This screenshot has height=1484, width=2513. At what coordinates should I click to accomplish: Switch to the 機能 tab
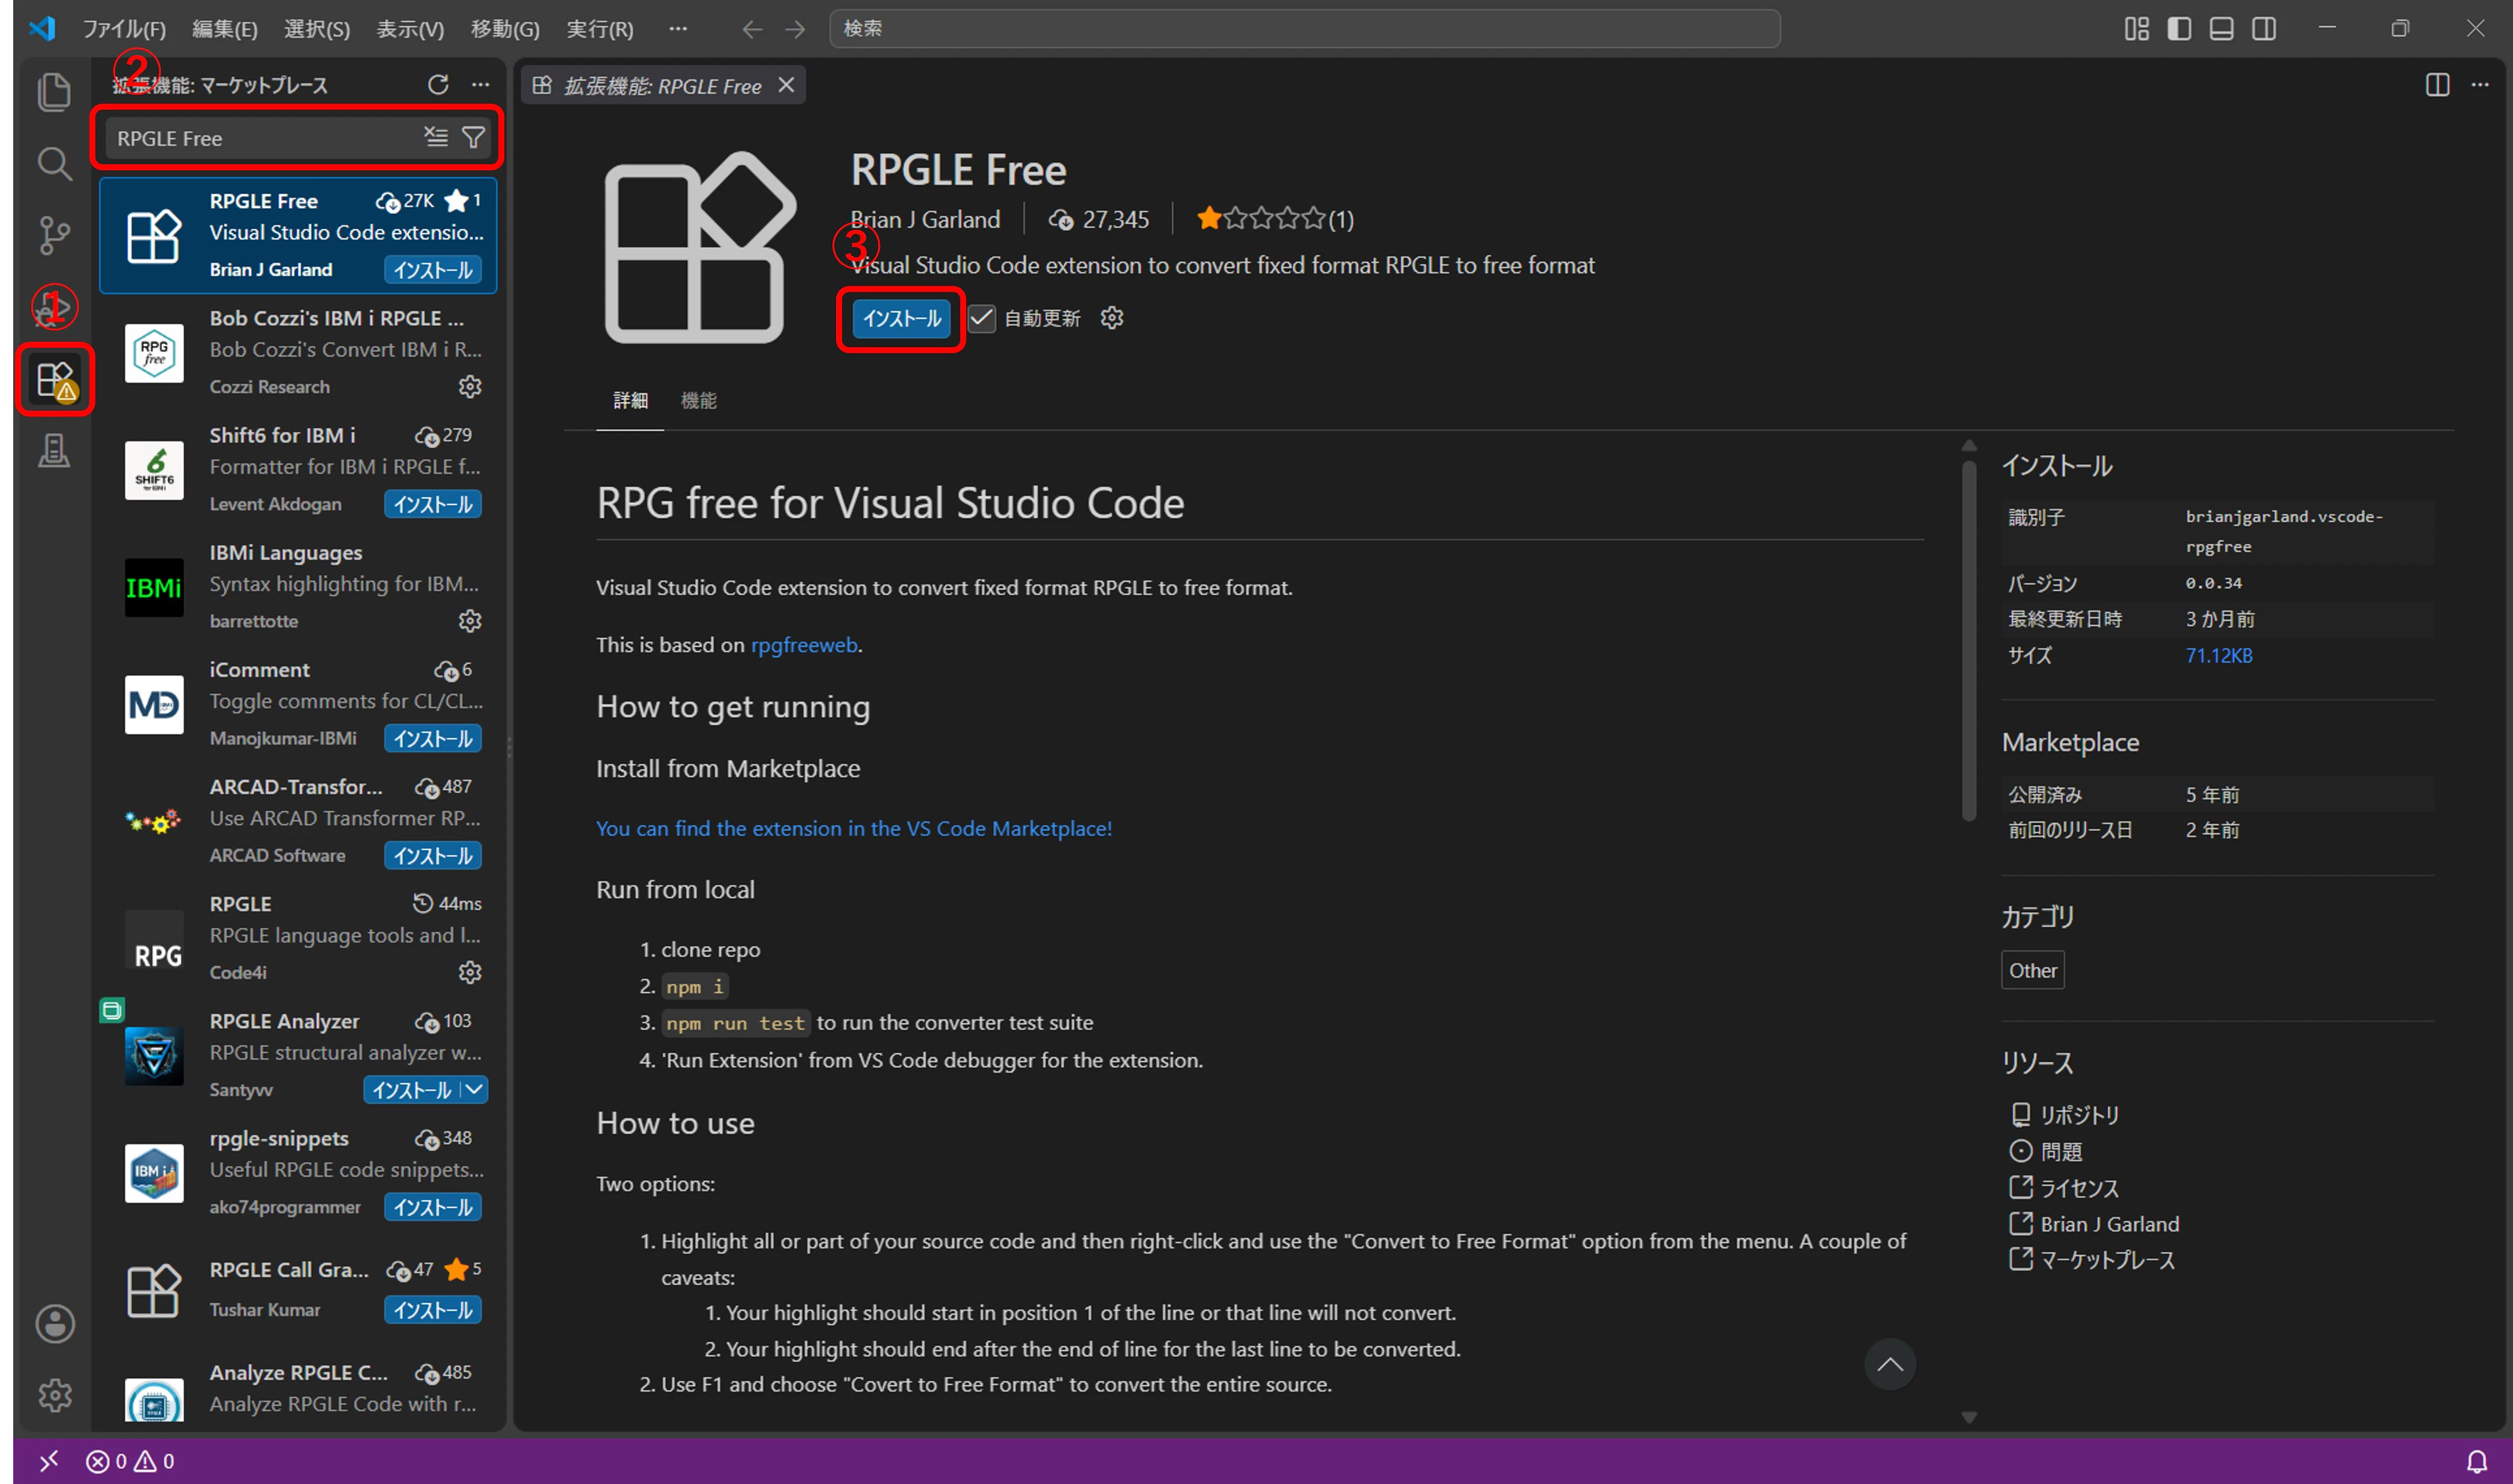[698, 401]
